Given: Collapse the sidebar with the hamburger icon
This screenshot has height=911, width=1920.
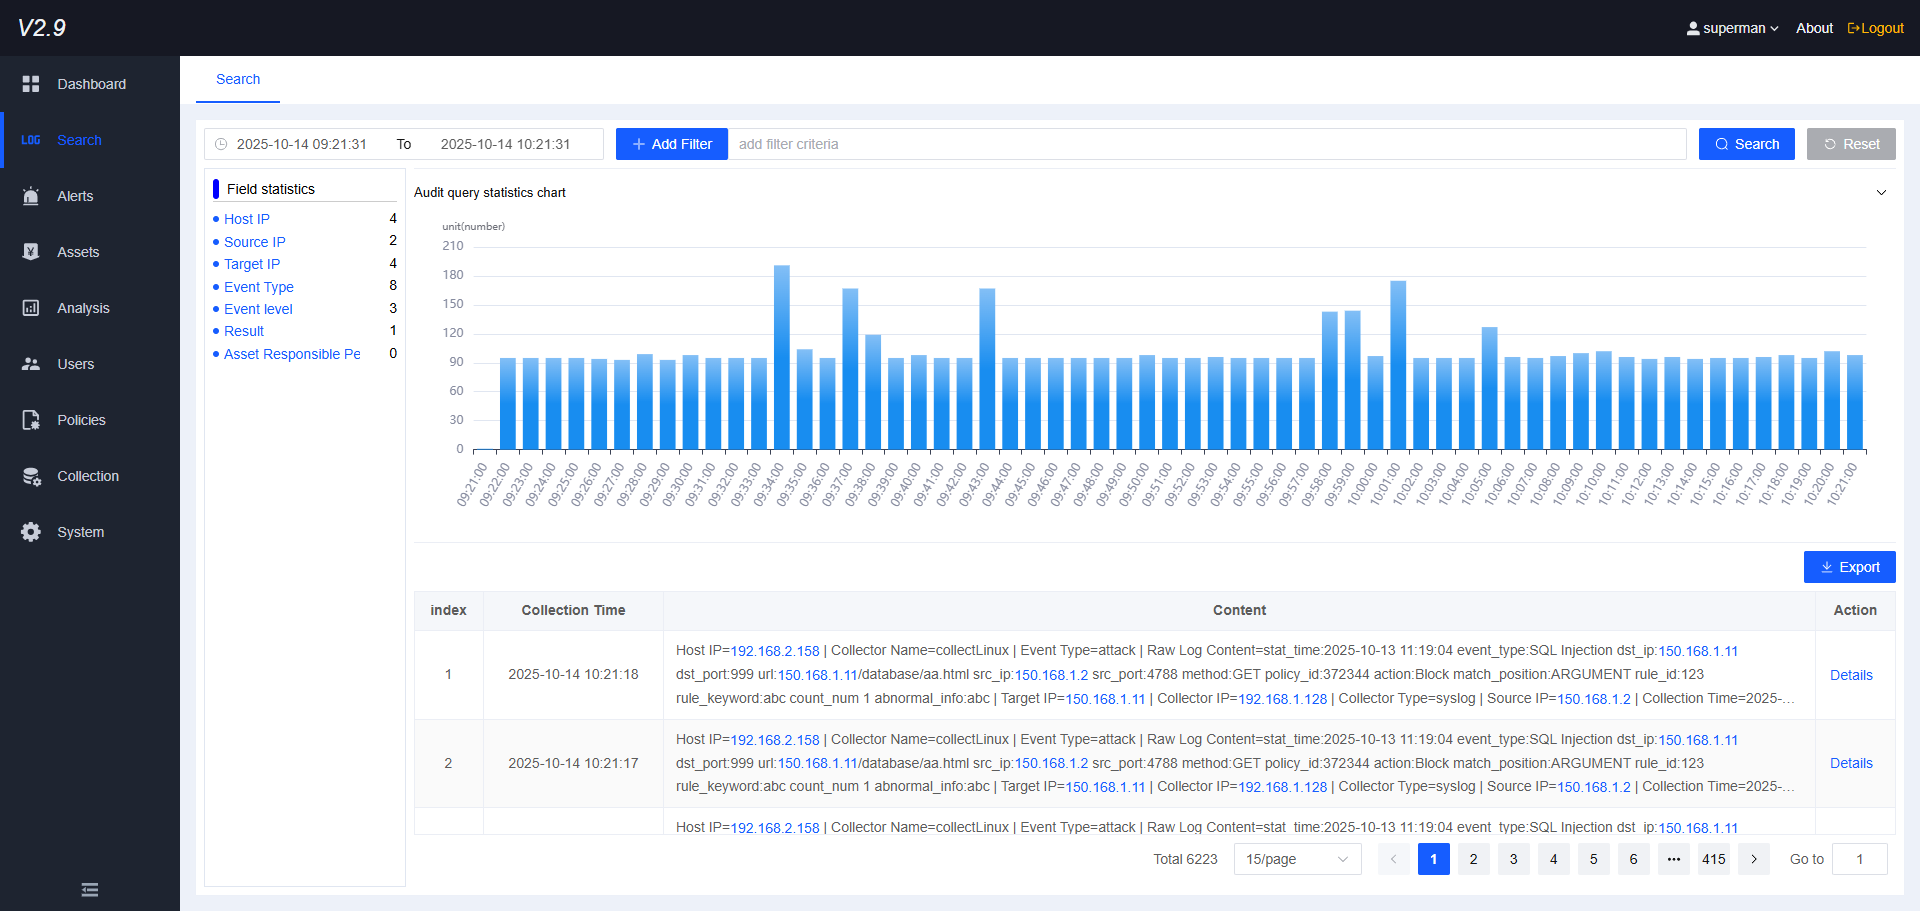Looking at the screenshot, I should (x=90, y=890).
